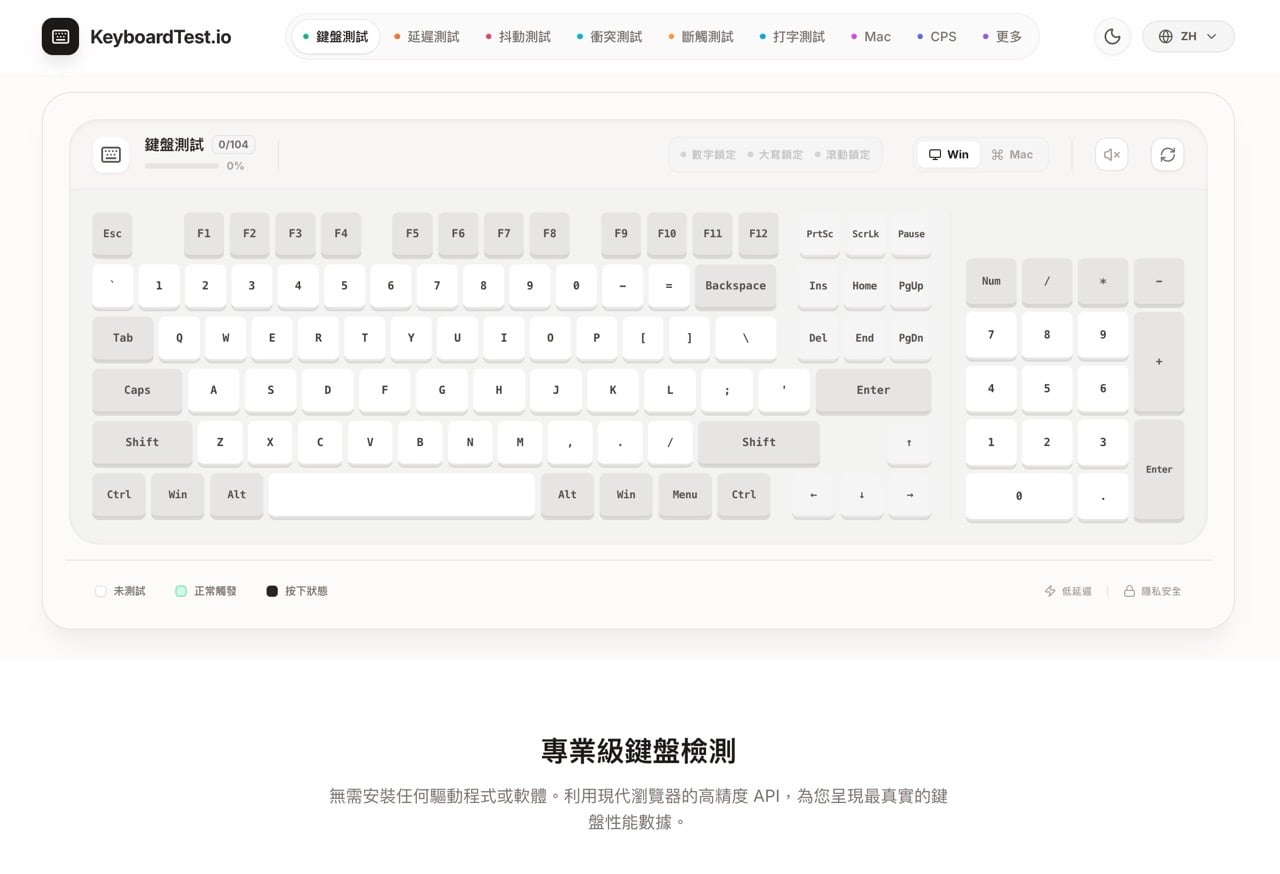Click the keyboard icon beside 鍵盤測試 title
The width and height of the screenshot is (1280, 874).
[x=111, y=155]
